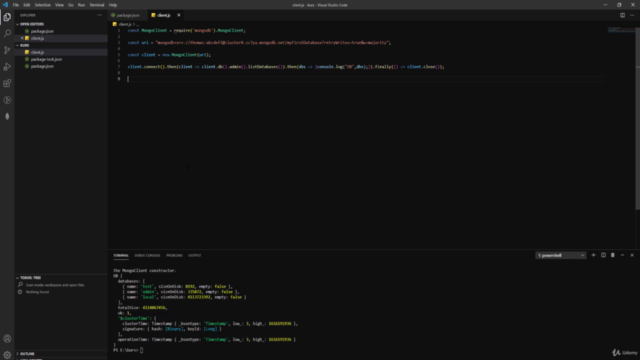This screenshot has width=640, height=360.
Task: Click line 5 new MongoClient statement
Action: tap(169, 55)
